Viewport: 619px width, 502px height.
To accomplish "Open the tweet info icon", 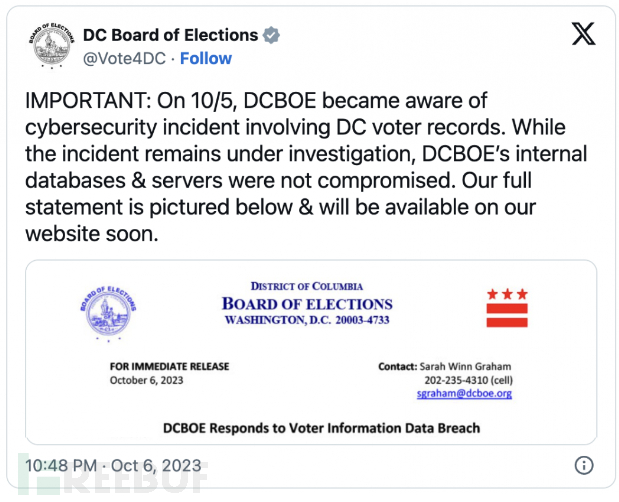I will (x=585, y=465).
